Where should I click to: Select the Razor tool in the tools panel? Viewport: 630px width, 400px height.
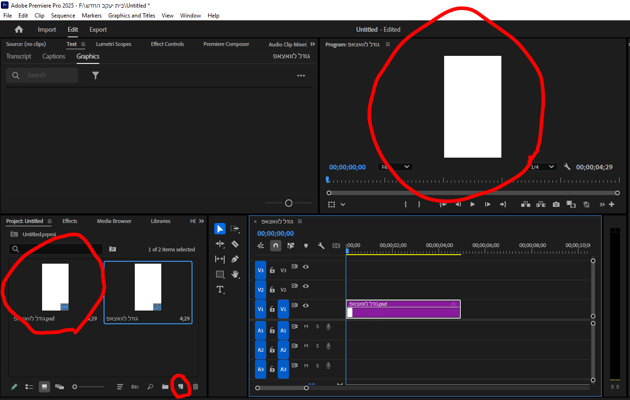pos(235,244)
